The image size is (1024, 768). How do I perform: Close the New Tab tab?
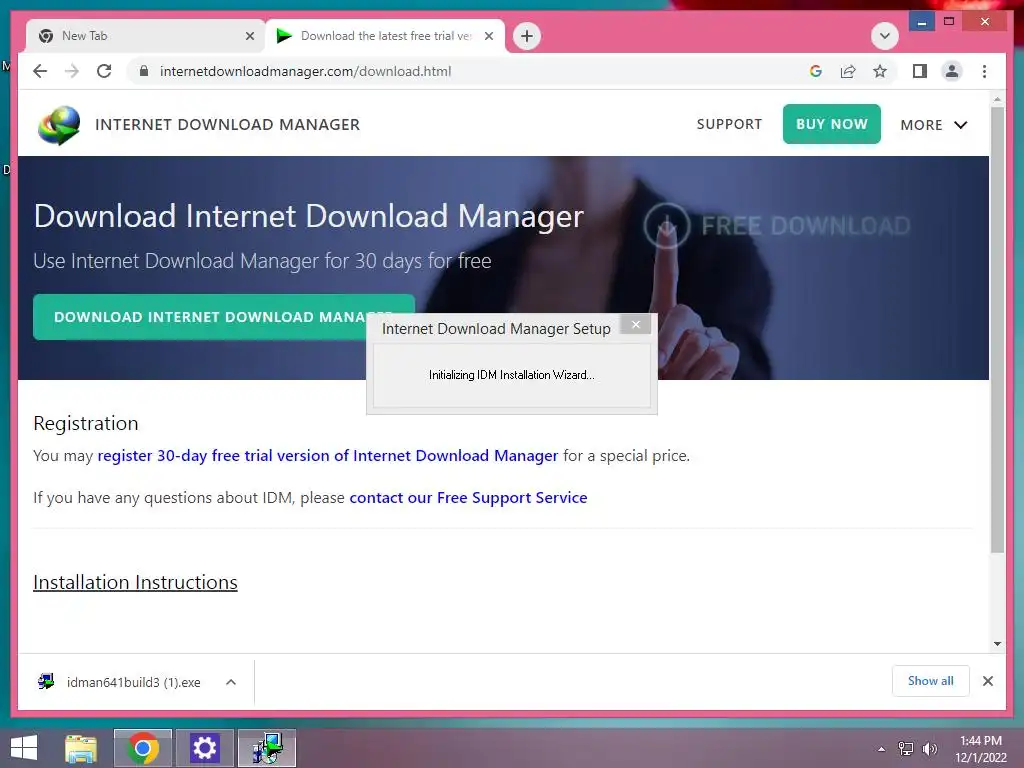click(x=249, y=36)
